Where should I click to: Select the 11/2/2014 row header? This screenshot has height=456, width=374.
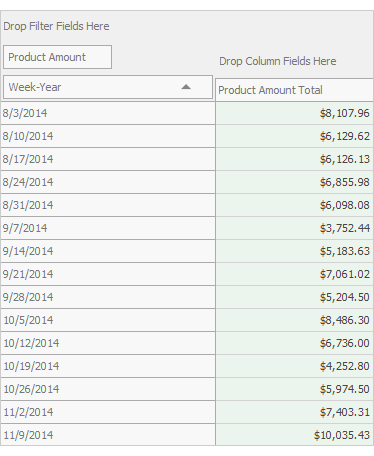(x=108, y=412)
